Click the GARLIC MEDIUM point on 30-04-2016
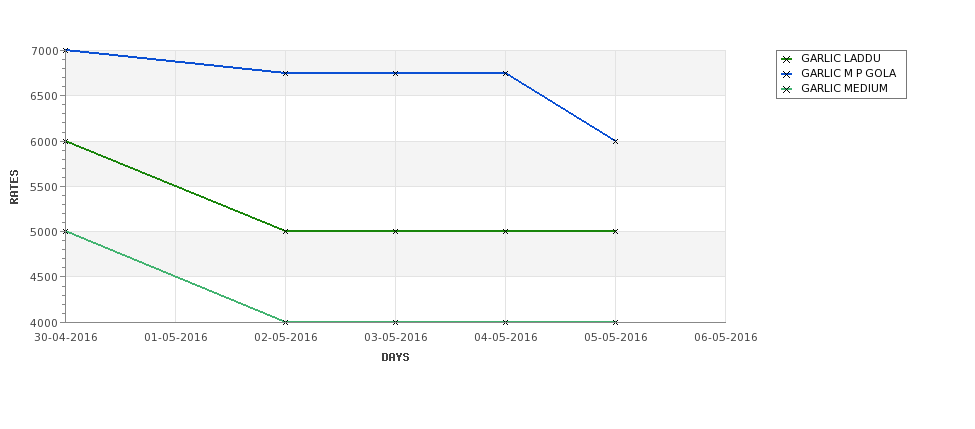975x429 pixels. coord(65,231)
